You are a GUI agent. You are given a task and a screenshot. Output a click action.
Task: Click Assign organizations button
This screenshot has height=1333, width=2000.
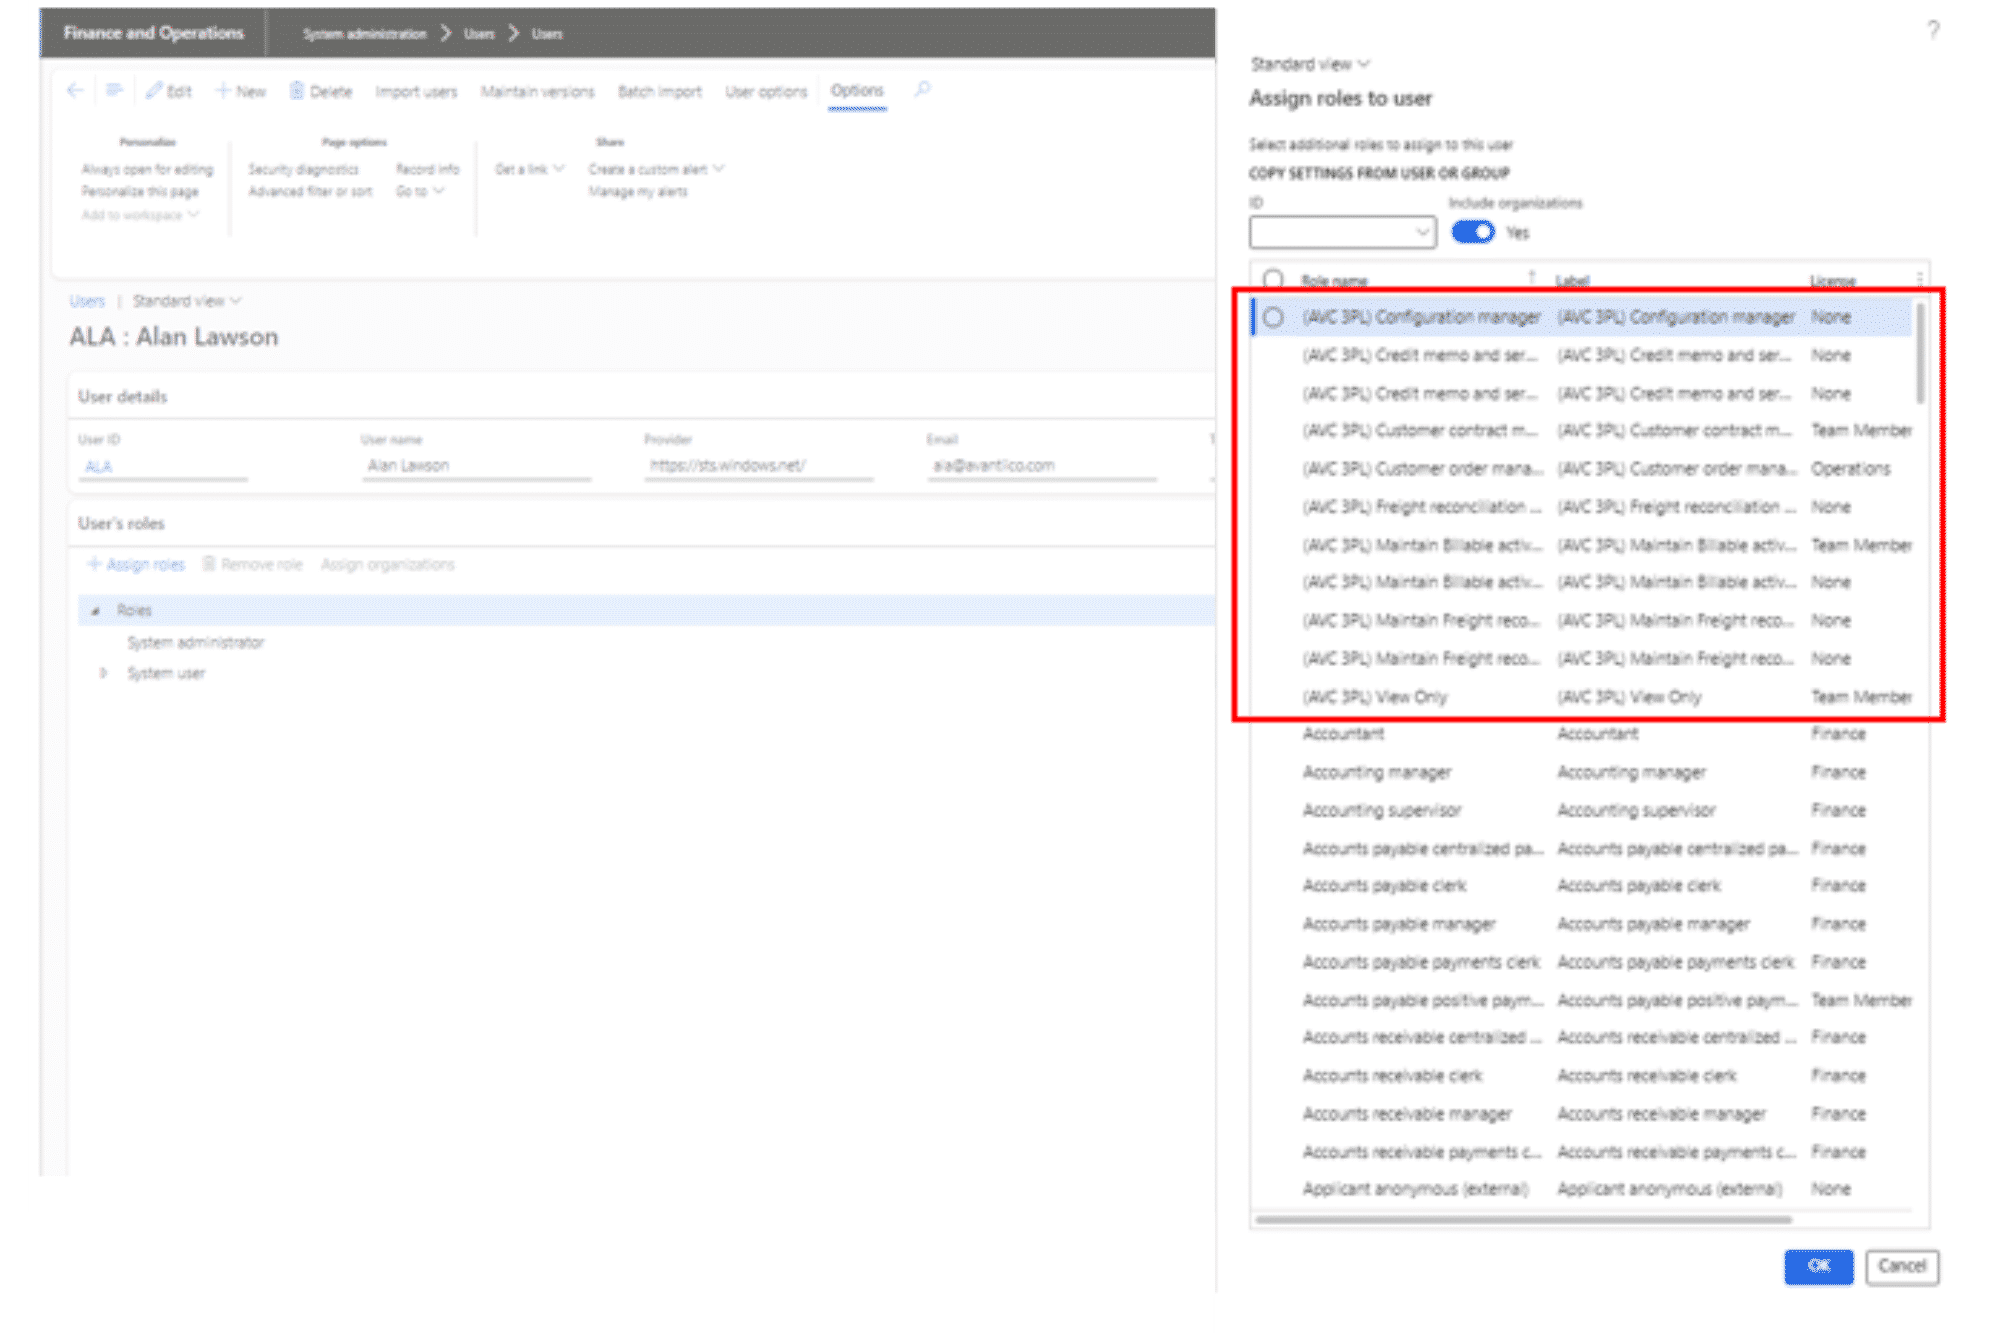click(x=387, y=565)
